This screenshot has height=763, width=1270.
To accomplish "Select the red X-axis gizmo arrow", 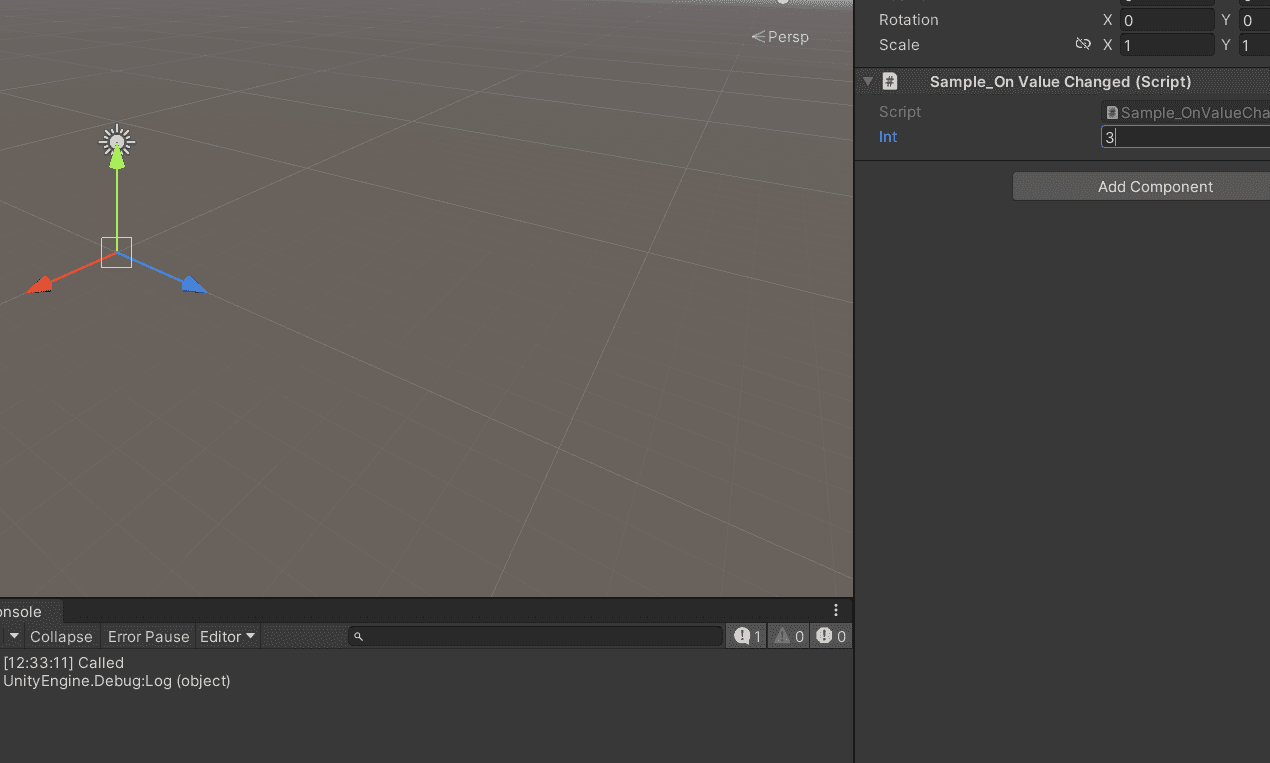I will (40, 286).
